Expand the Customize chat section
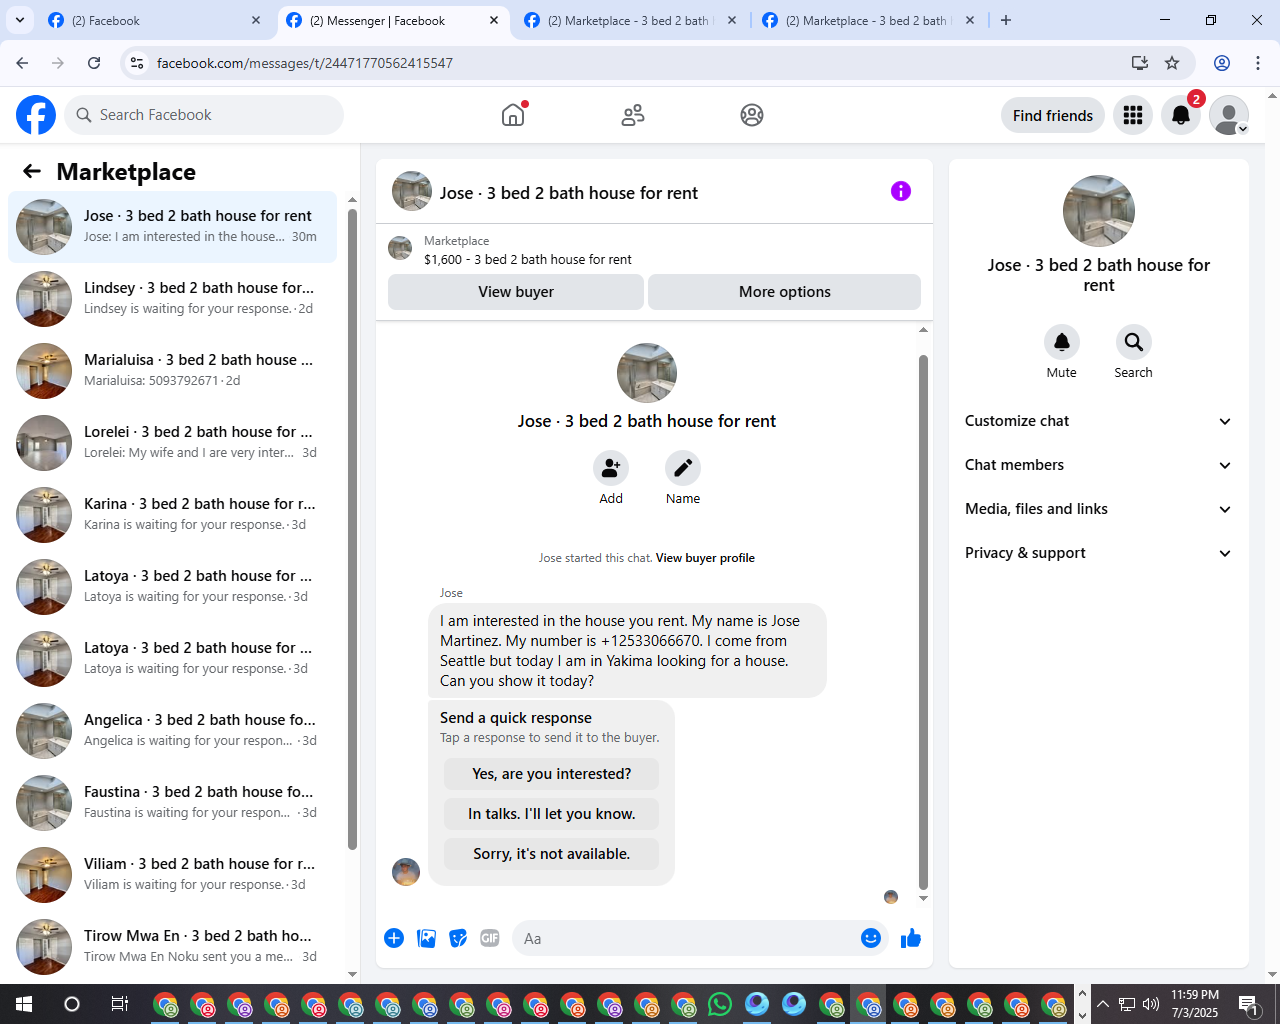Screen dimensions: 1280x1024 pyautogui.click(x=1098, y=421)
